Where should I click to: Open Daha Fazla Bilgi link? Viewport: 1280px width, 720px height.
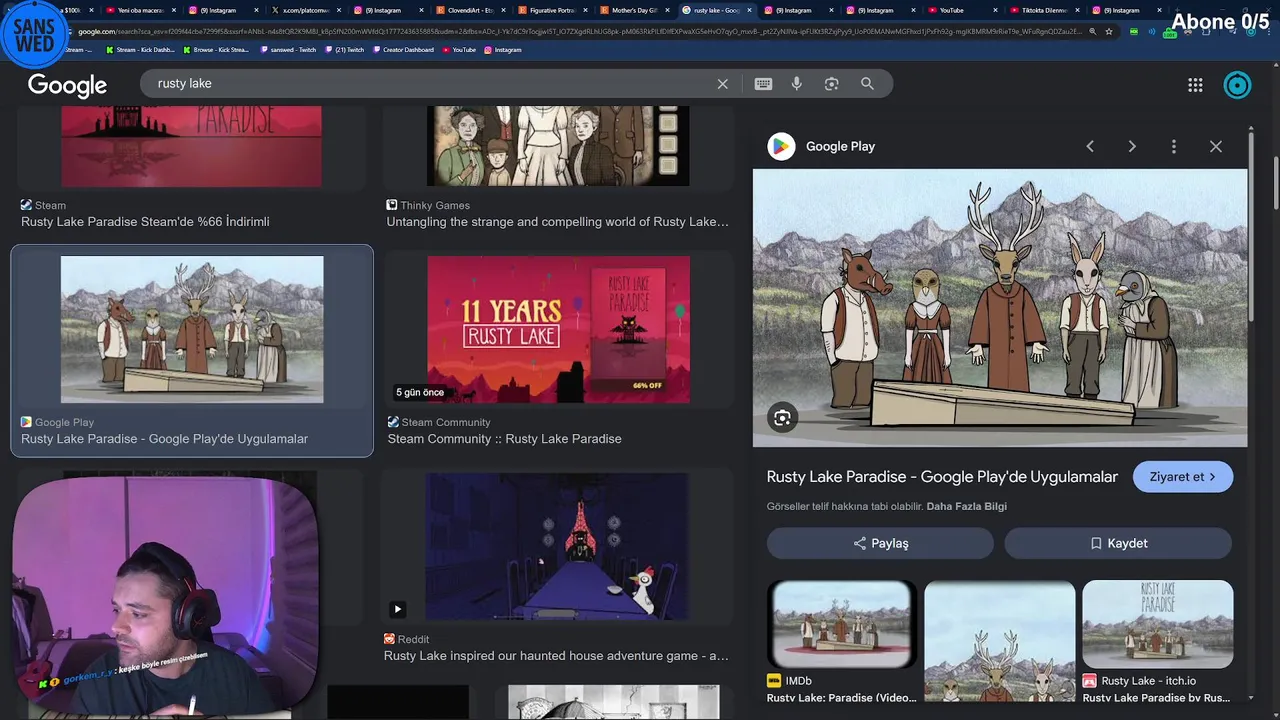coord(966,506)
